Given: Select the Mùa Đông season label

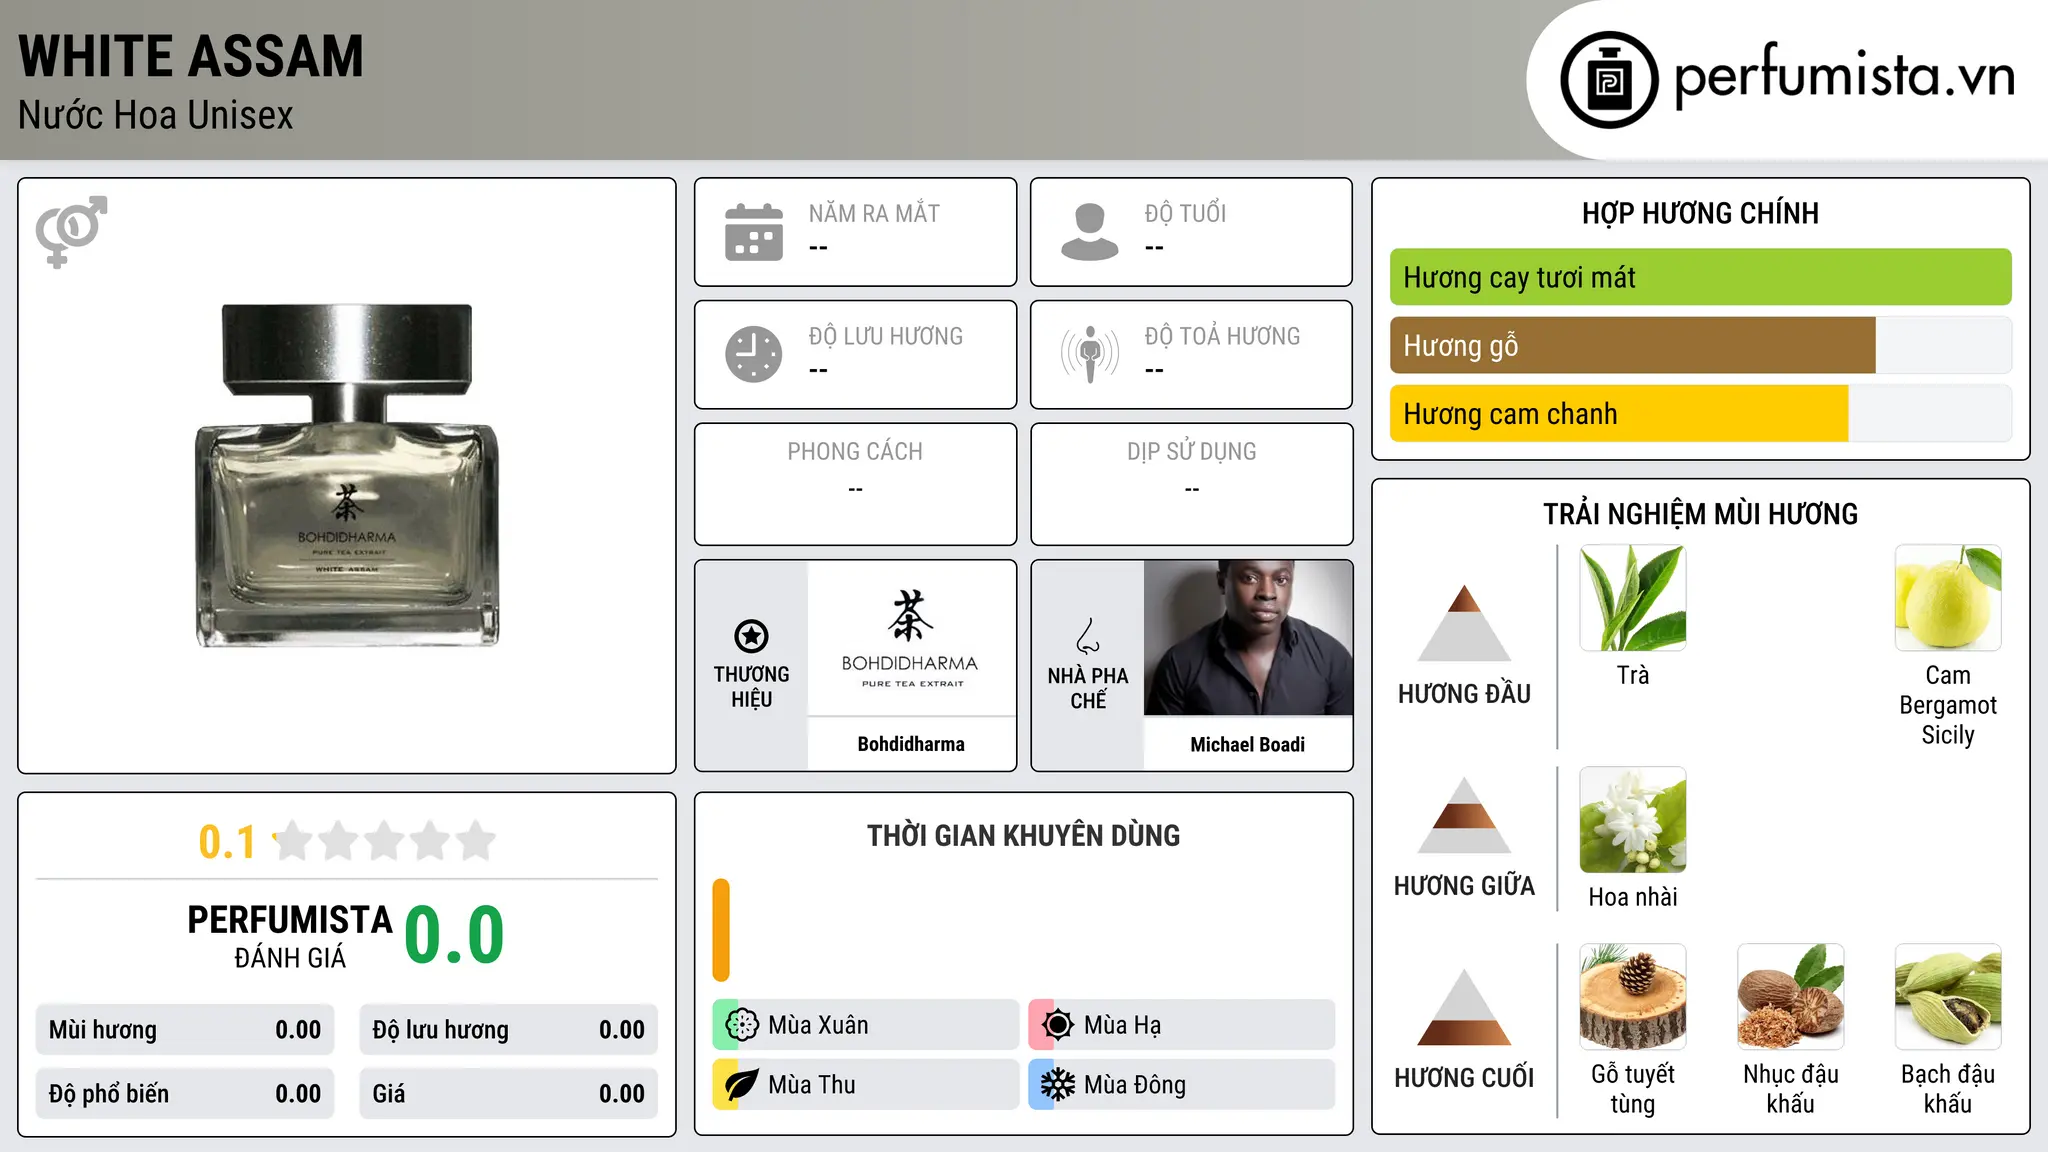Looking at the screenshot, I should click(x=1135, y=1085).
